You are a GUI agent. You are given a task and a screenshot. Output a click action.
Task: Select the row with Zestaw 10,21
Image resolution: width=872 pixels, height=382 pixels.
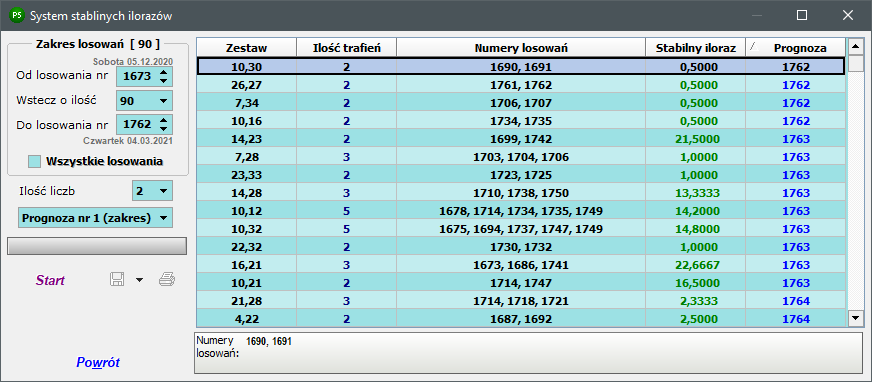tap(521, 282)
